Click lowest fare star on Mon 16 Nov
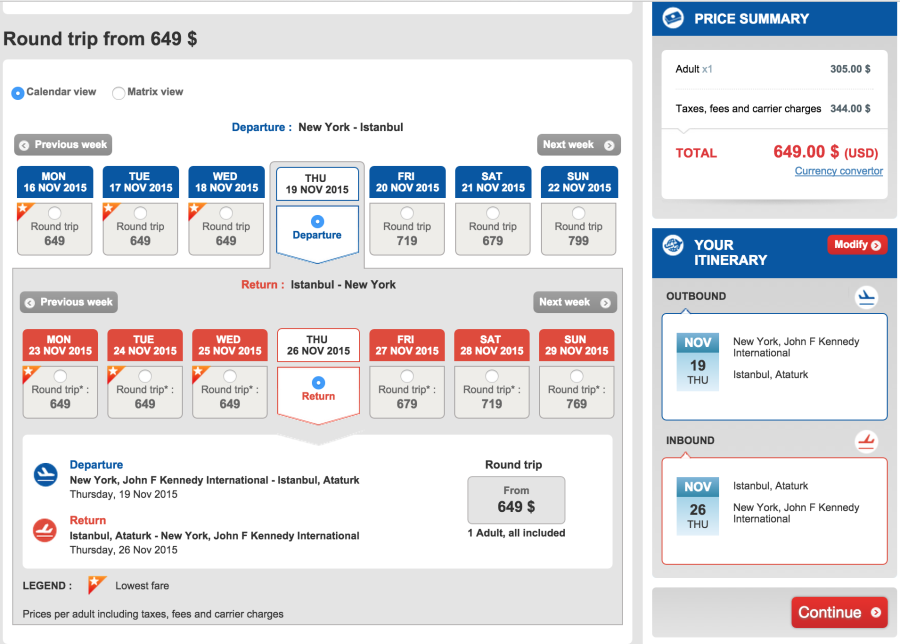 point(25,211)
